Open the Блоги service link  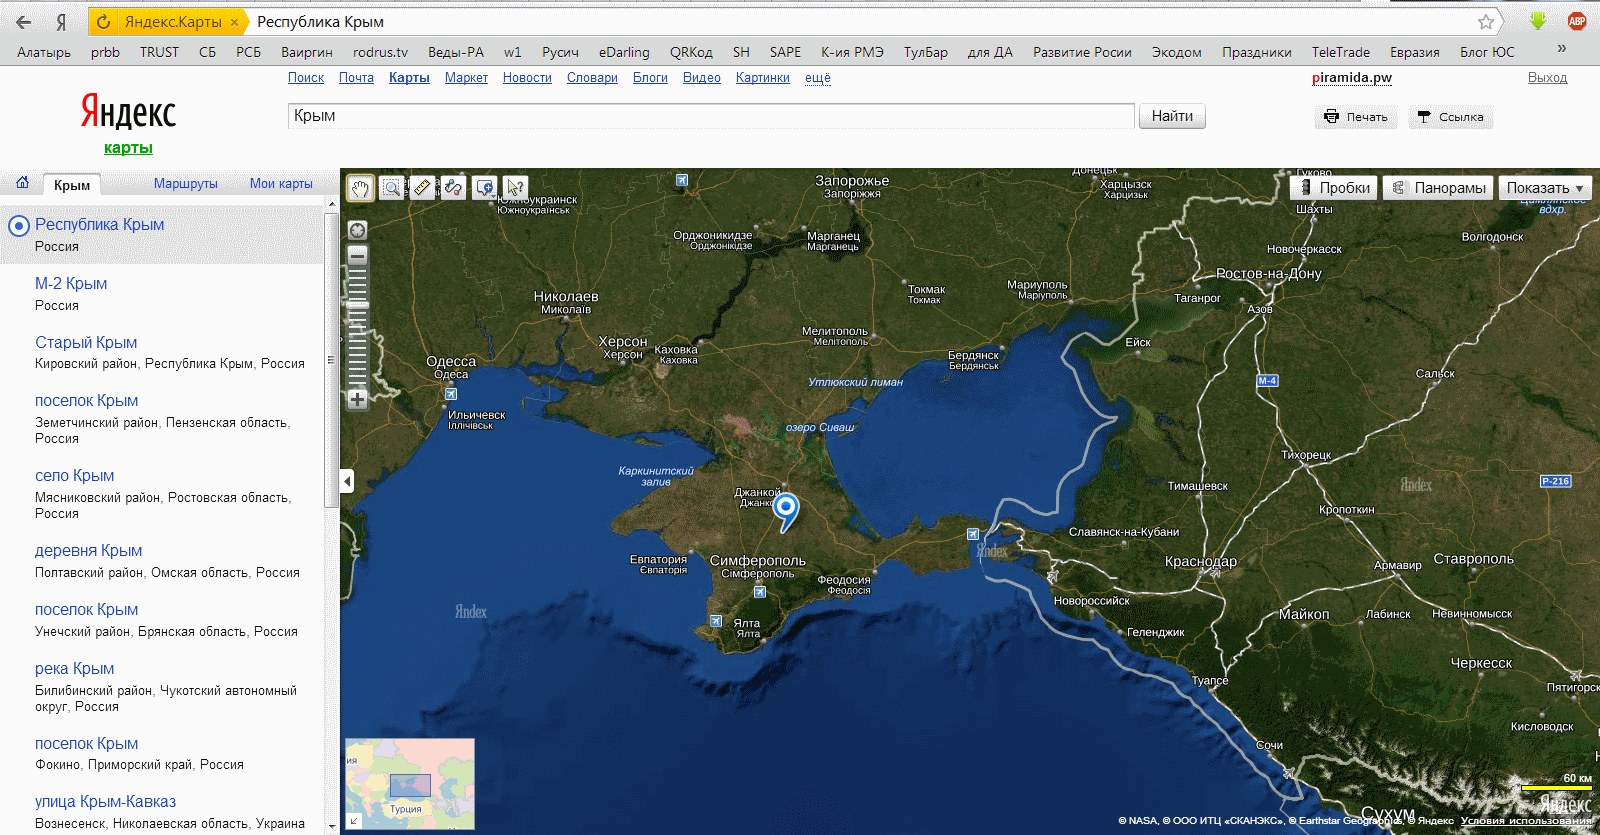pos(650,78)
